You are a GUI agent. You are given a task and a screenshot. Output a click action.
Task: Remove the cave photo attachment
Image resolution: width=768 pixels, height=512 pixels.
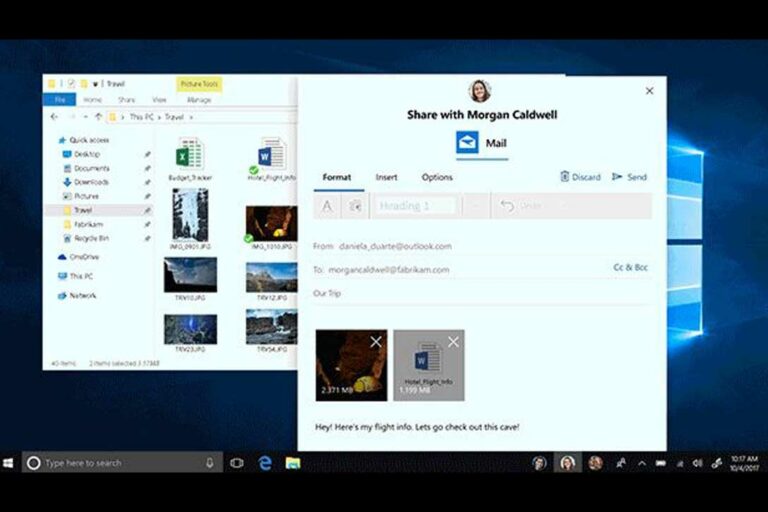pyautogui.click(x=376, y=341)
